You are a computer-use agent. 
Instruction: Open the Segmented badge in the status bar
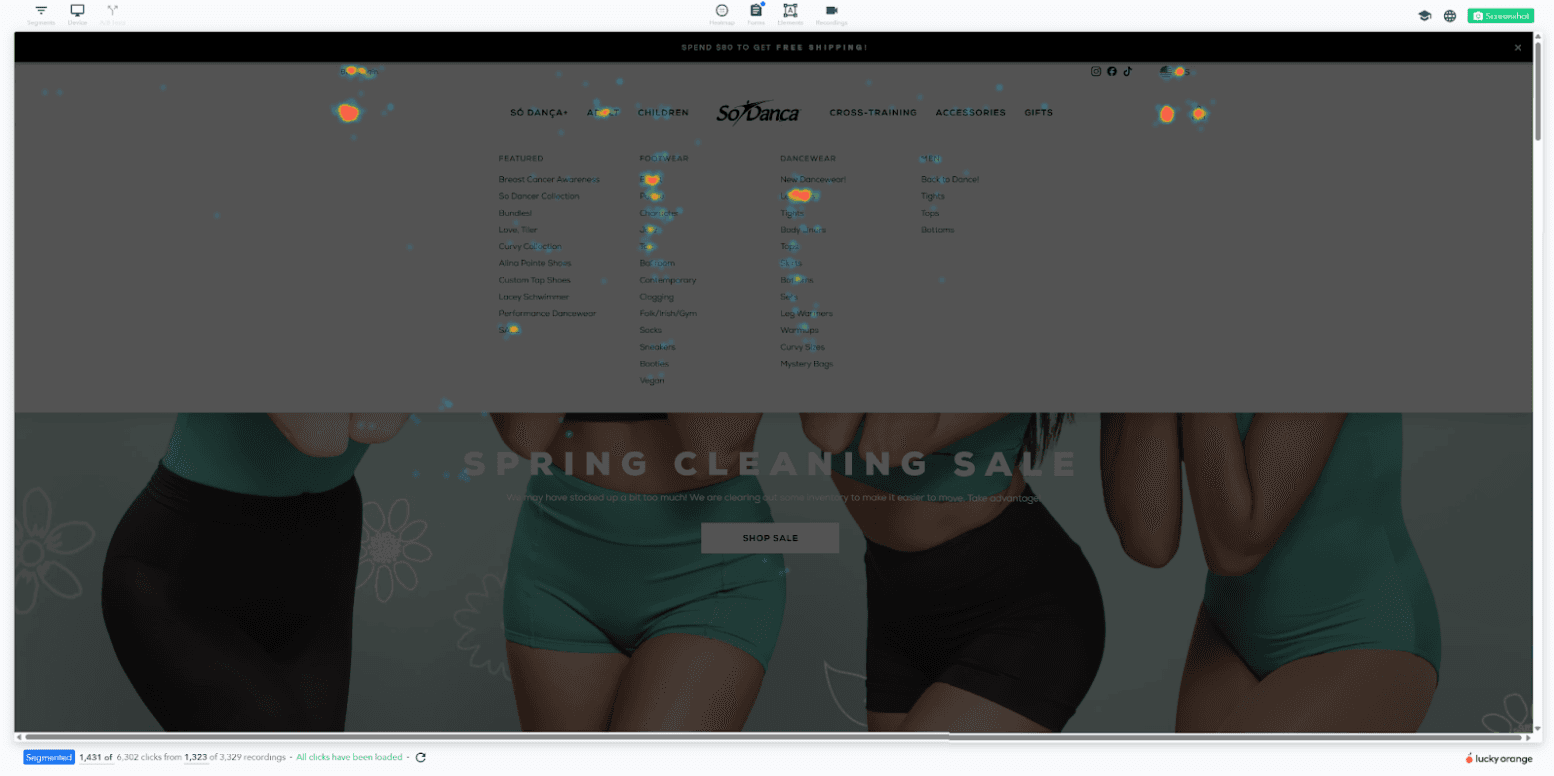click(48, 757)
